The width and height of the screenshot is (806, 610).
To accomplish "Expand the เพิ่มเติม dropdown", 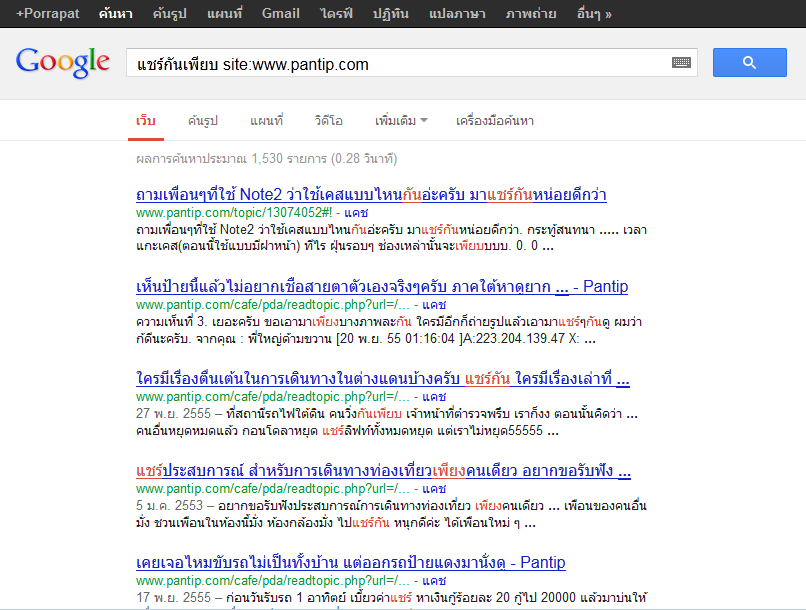I will click(x=401, y=121).
